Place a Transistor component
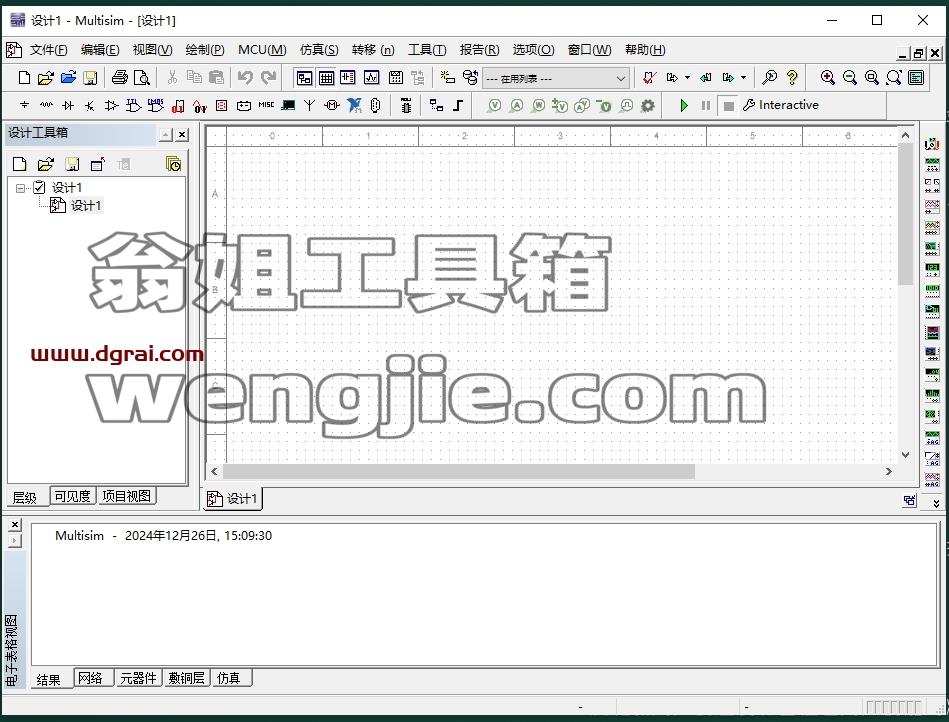The image size is (949, 722). 90,105
